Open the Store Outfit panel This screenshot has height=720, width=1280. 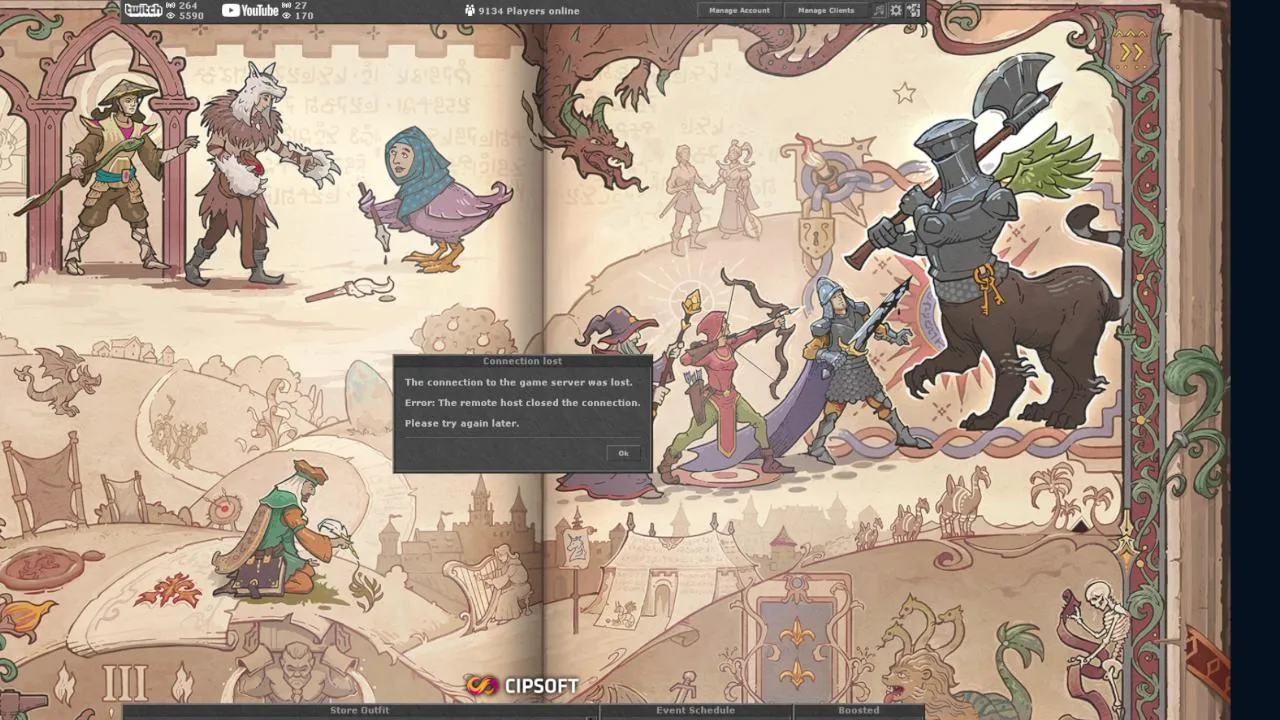(x=360, y=711)
